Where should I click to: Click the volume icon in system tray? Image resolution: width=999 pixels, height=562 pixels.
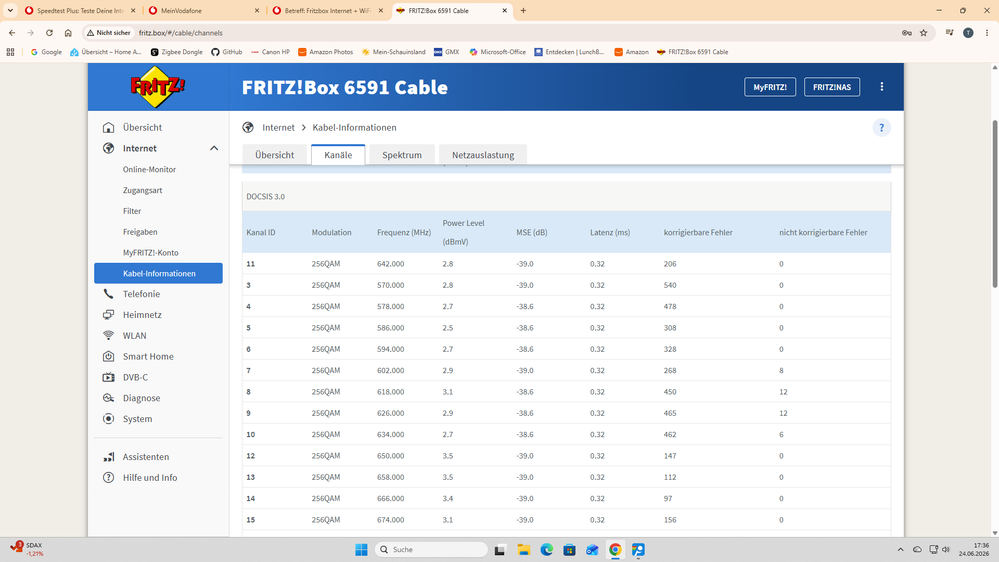[x=946, y=549]
